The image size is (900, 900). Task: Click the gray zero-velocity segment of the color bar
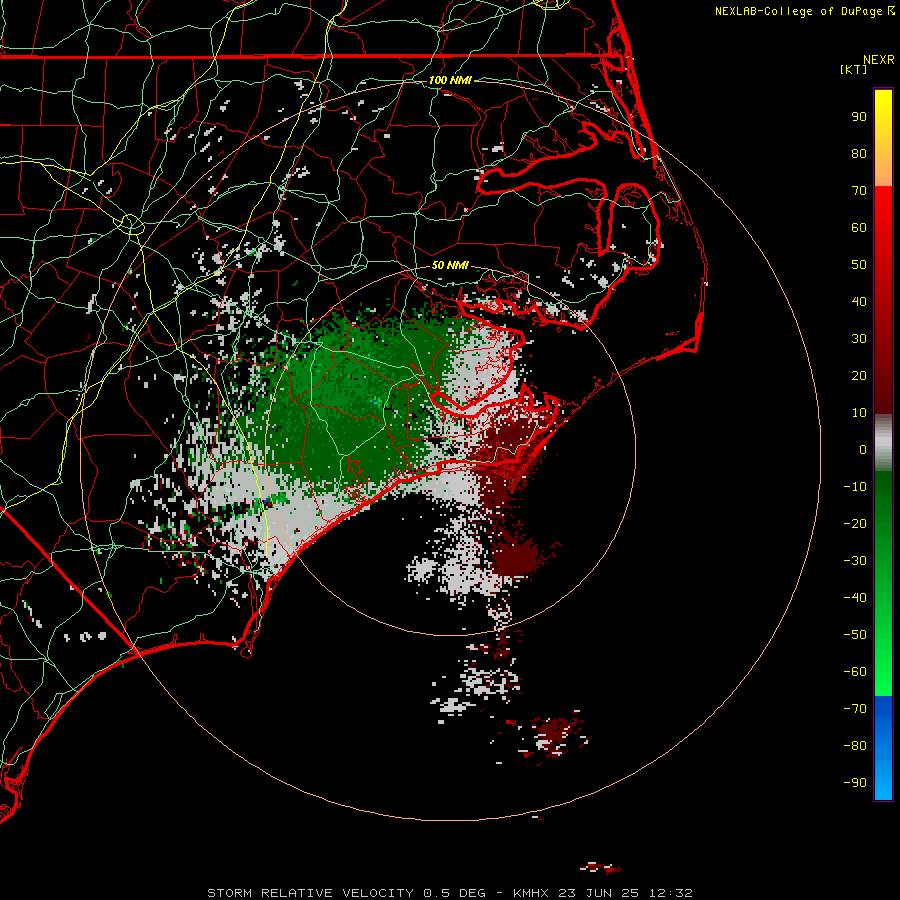pyautogui.click(x=883, y=443)
